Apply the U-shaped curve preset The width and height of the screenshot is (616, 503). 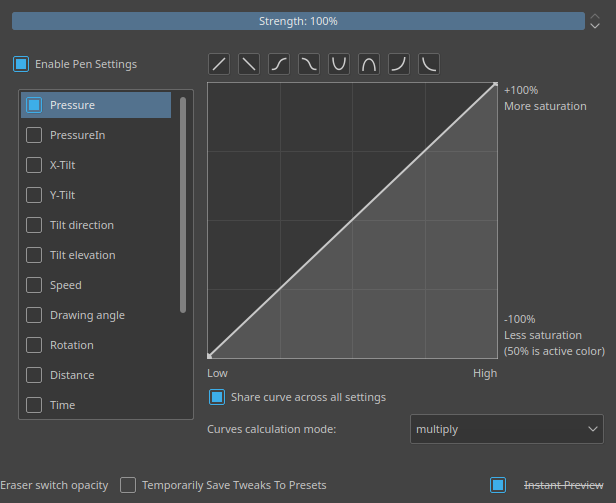[339, 64]
